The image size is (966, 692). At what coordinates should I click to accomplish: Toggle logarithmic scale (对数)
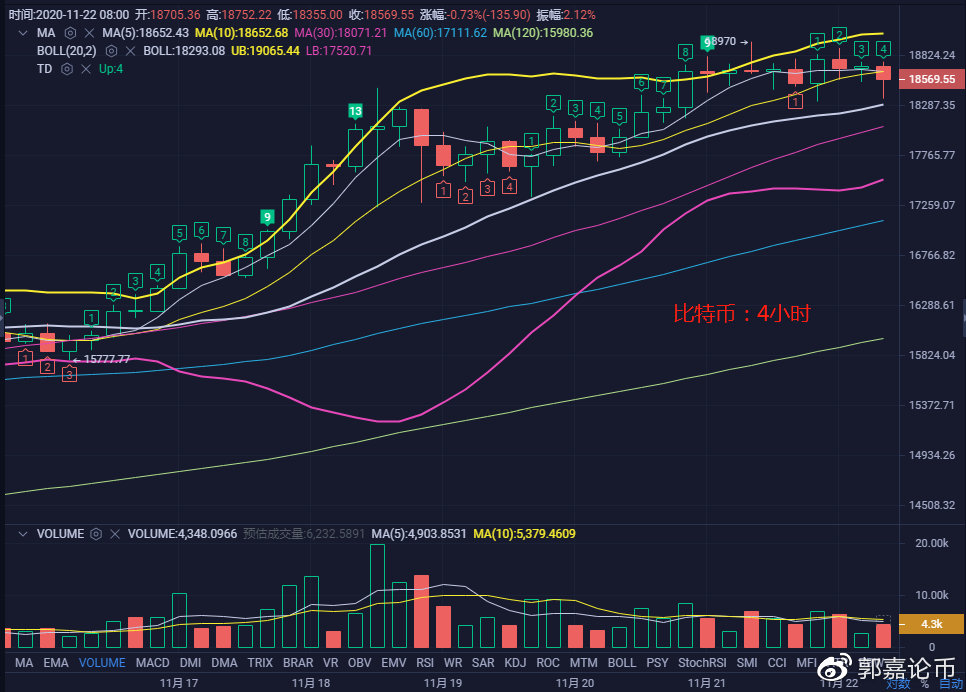pos(897,685)
